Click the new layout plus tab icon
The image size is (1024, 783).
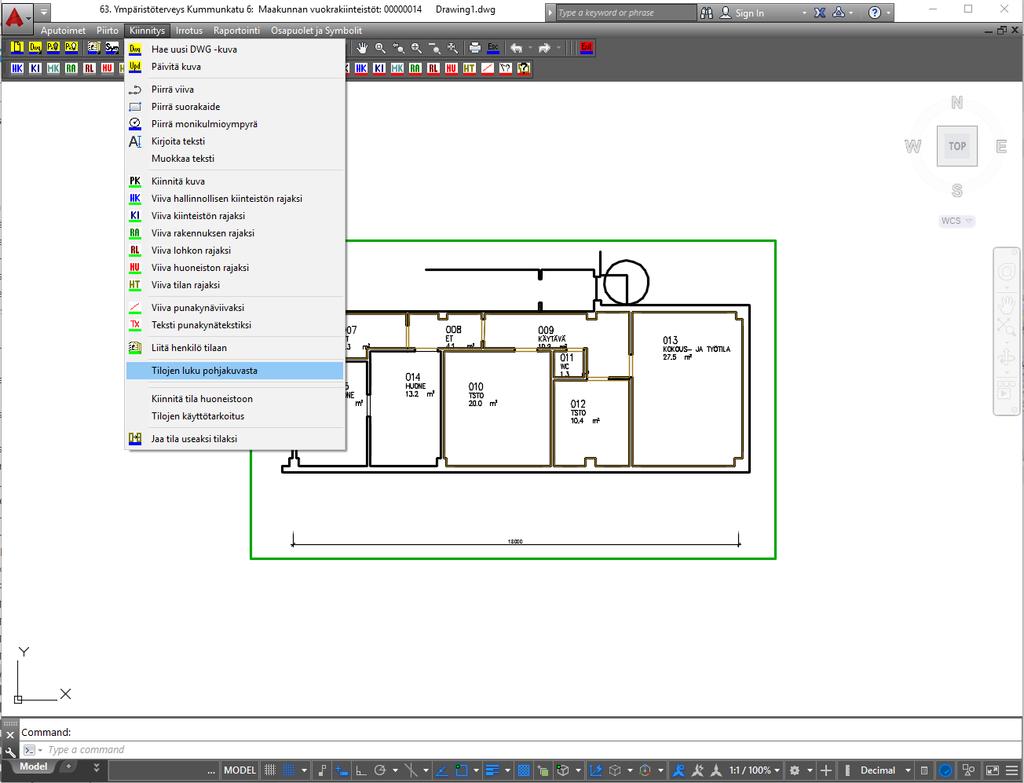tap(69, 767)
